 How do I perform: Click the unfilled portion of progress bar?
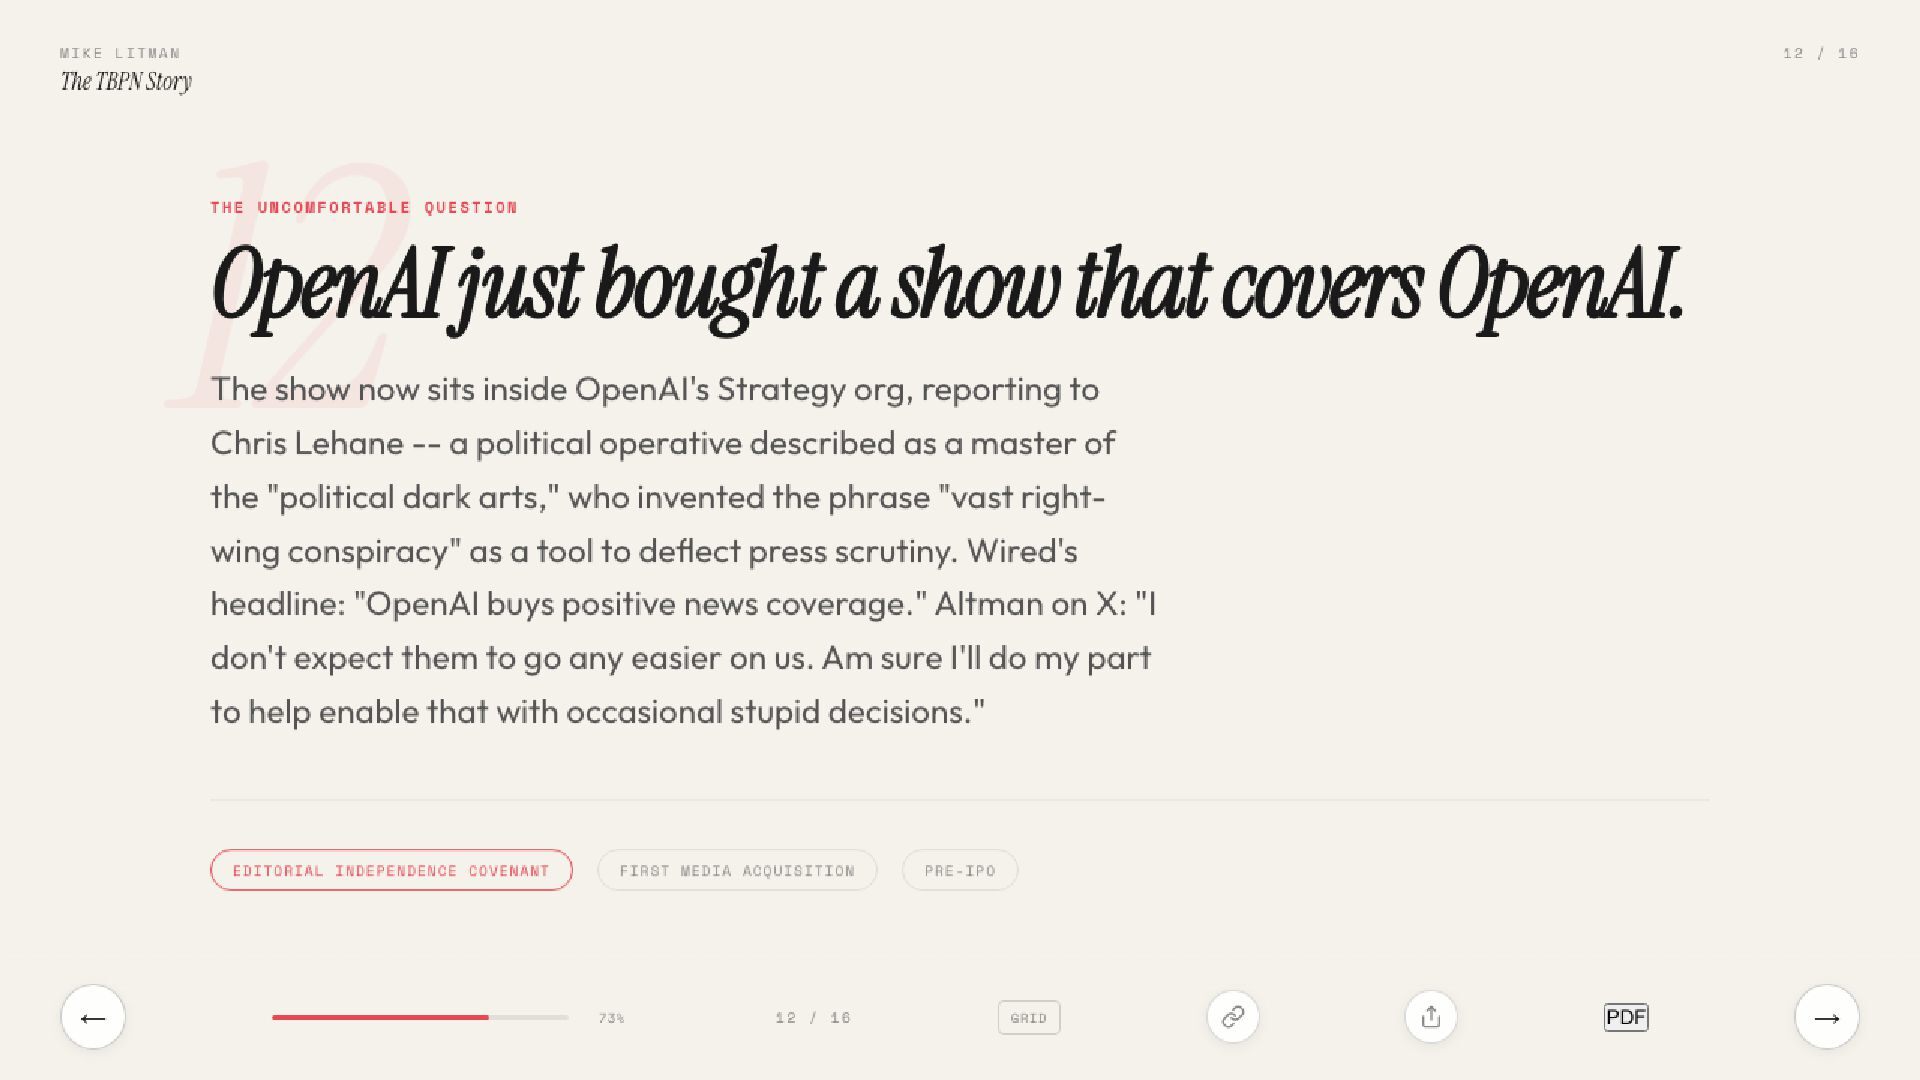click(x=529, y=1017)
